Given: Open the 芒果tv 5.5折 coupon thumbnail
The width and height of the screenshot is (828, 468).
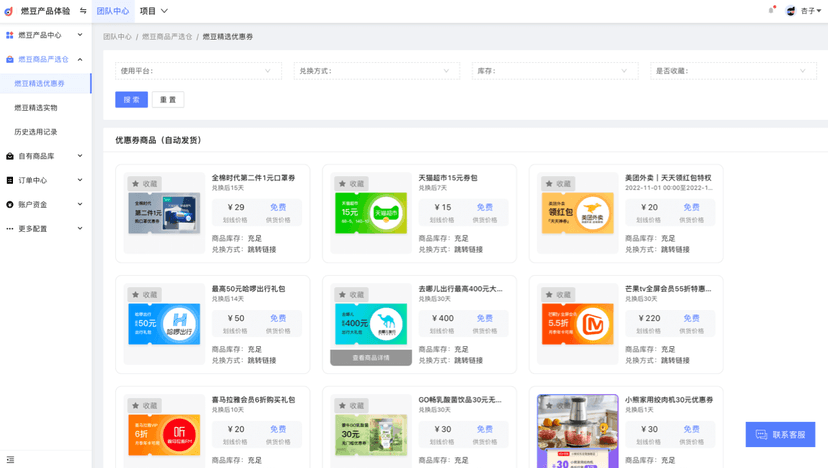Looking at the screenshot, I should point(578,324).
